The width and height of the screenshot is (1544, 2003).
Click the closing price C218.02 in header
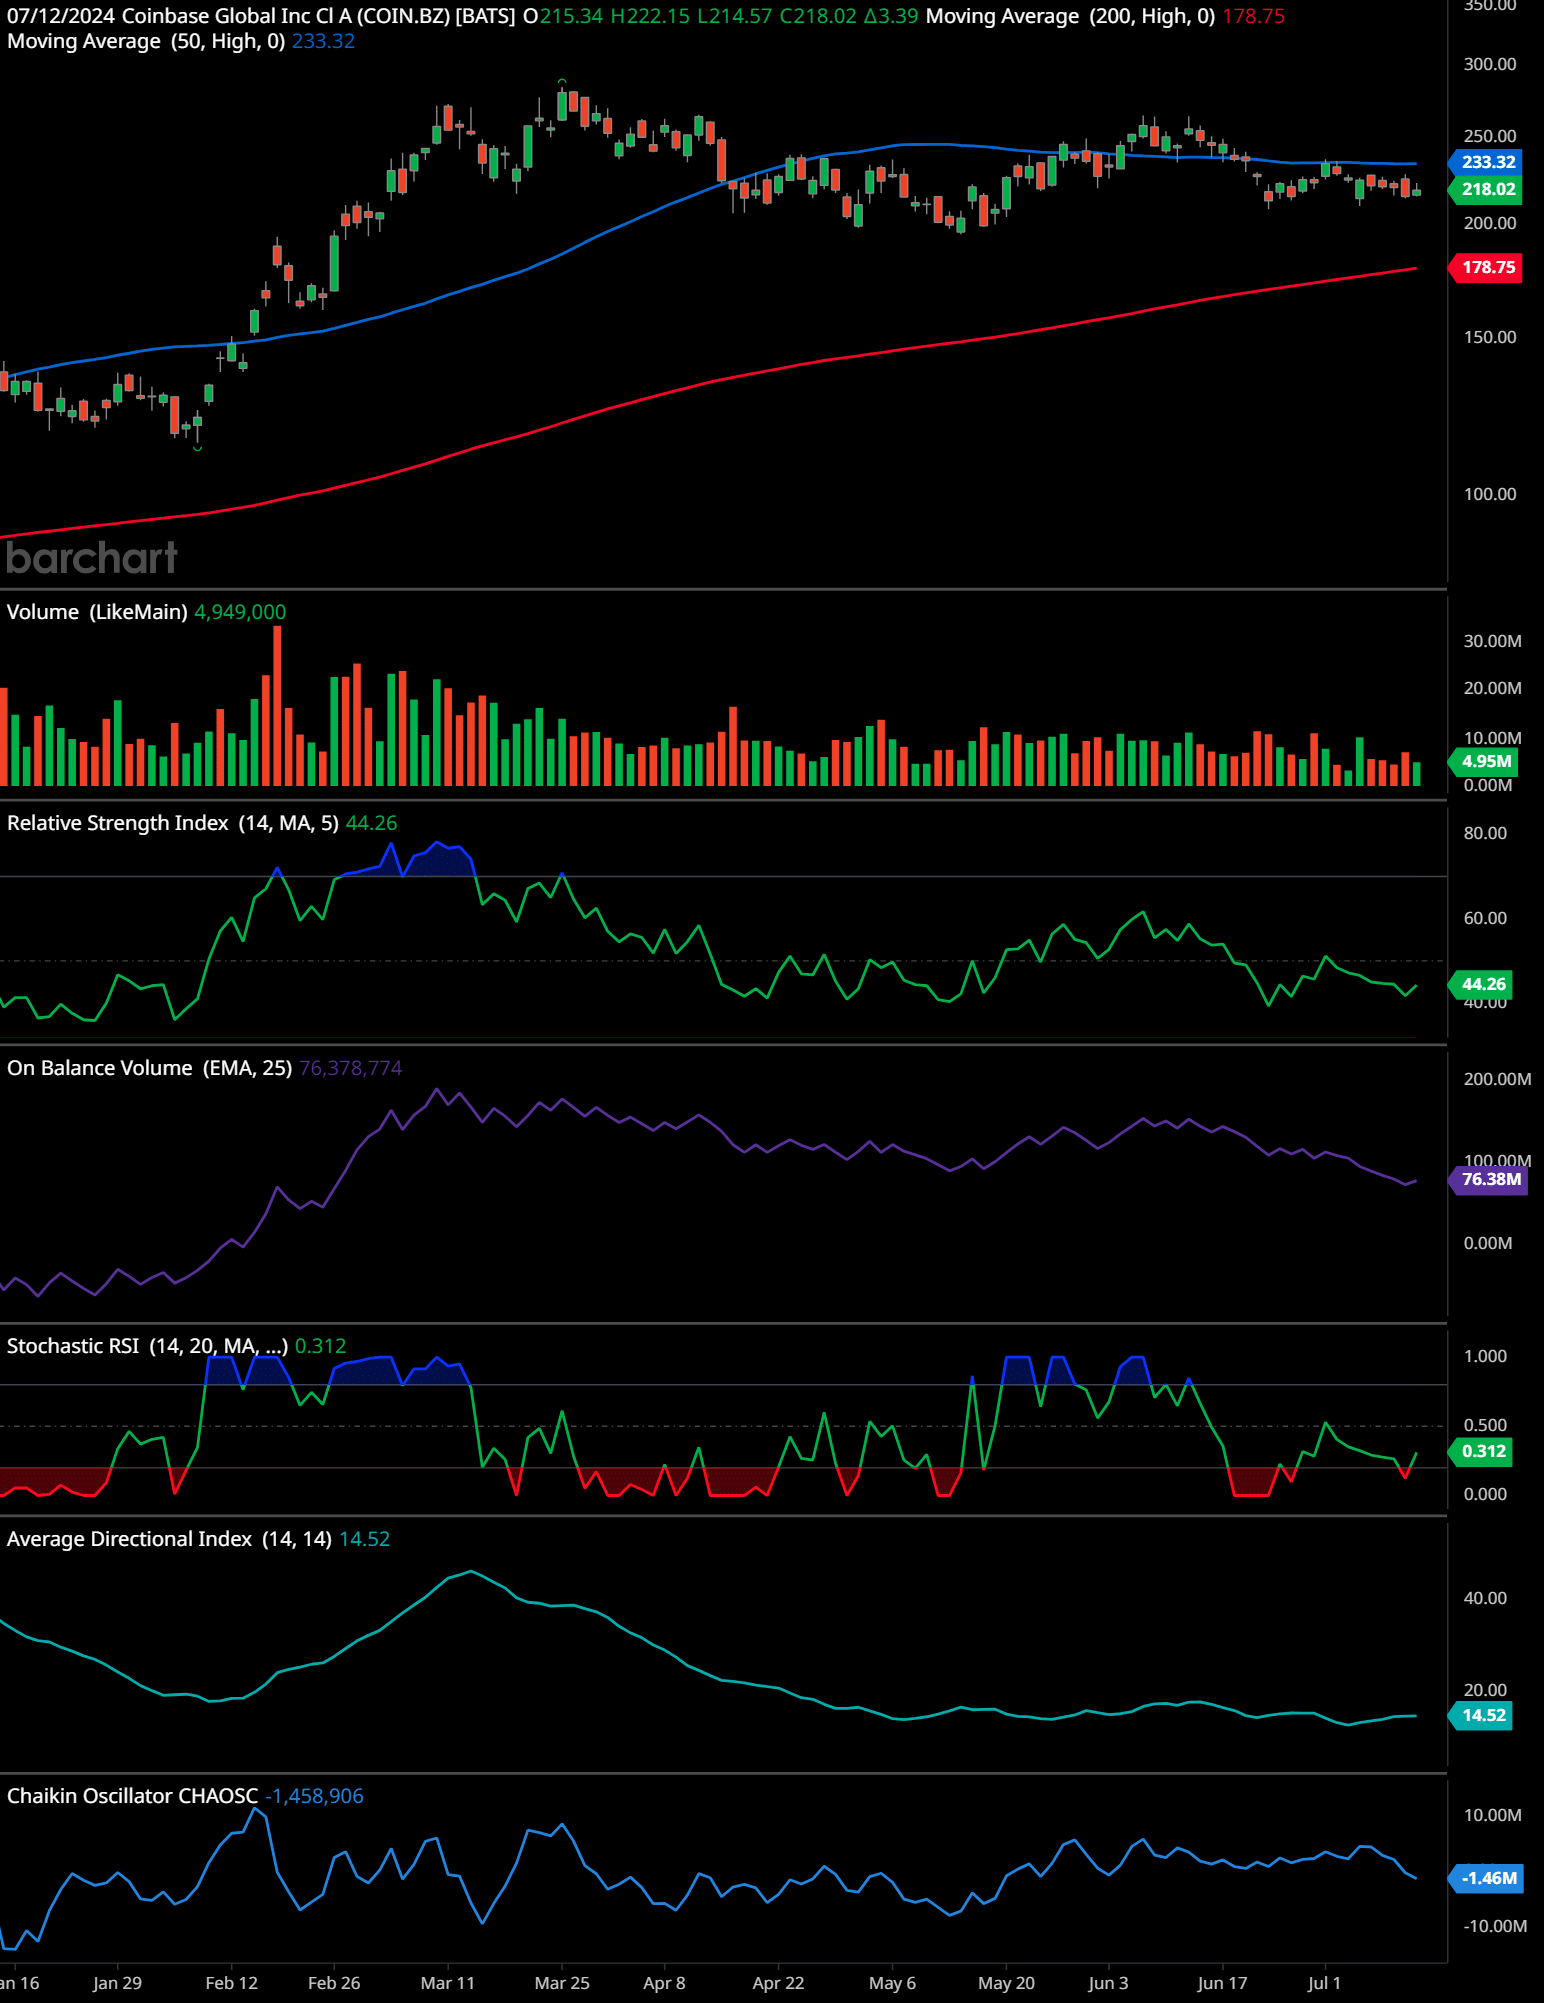(818, 16)
